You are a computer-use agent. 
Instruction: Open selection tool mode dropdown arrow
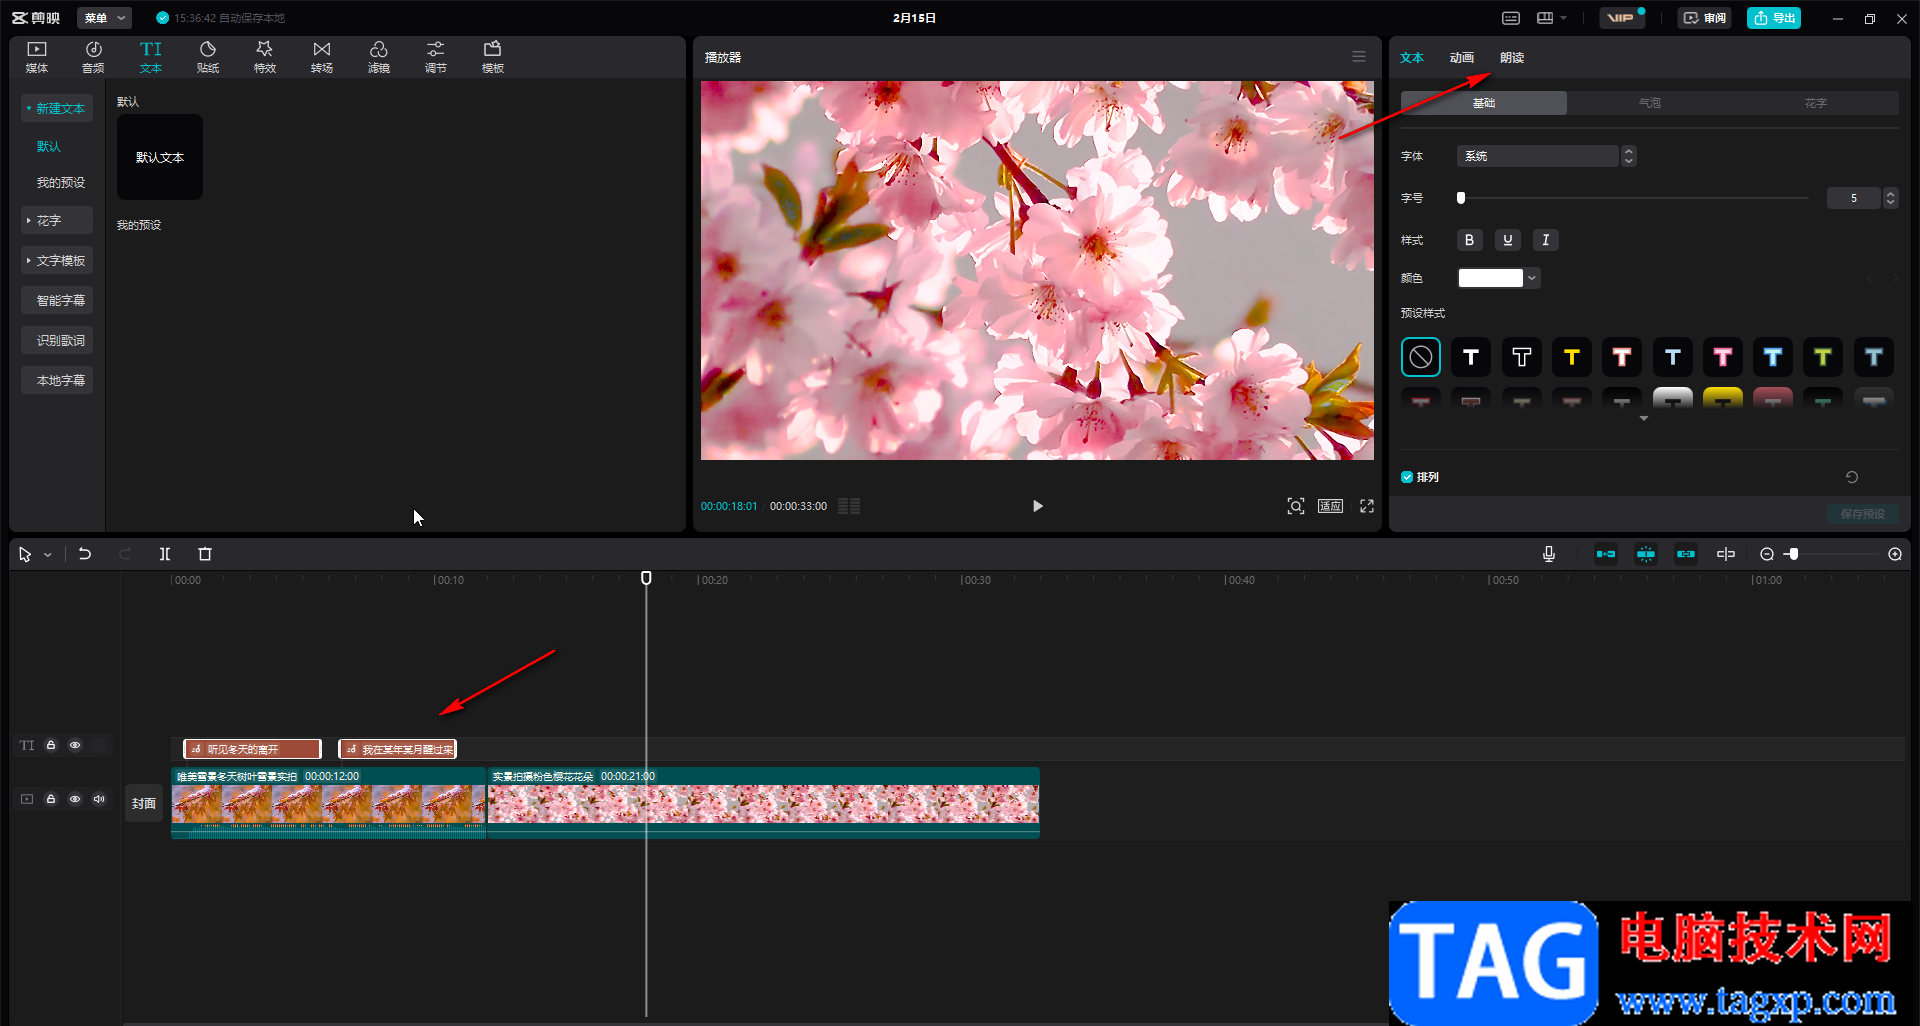pos(47,555)
